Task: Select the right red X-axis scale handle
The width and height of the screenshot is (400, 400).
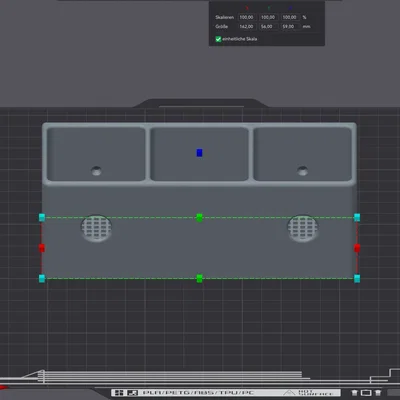Action: (357, 248)
